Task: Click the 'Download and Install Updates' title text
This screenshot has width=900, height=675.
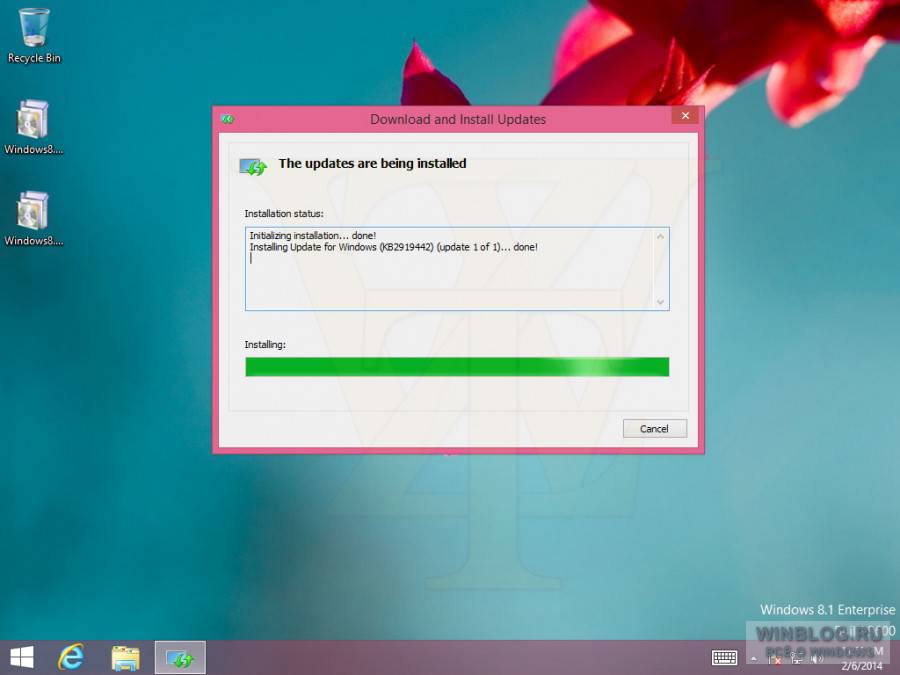Action: pos(458,119)
